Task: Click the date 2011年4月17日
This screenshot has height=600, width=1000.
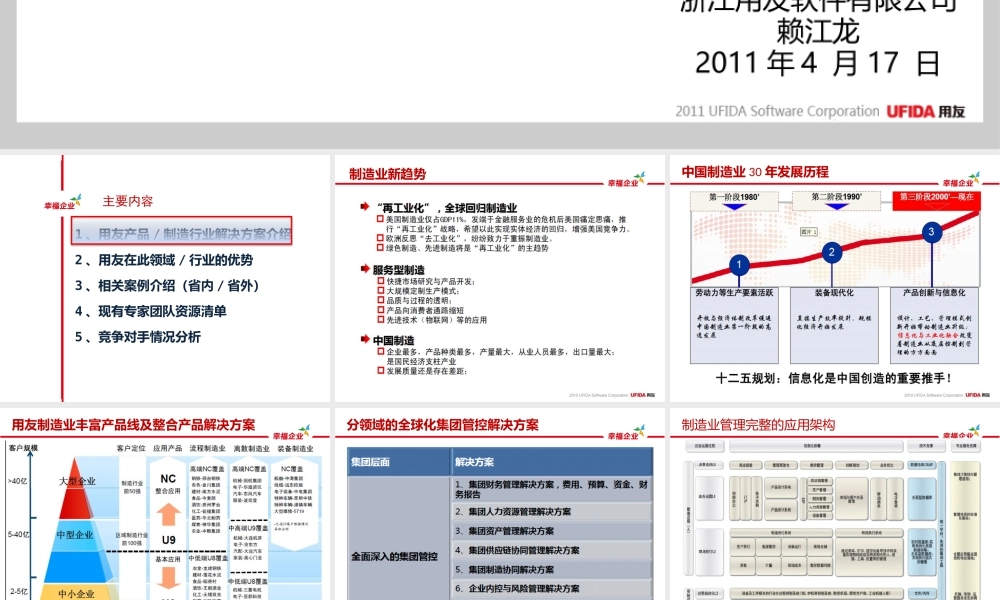Action: [818, 63]
